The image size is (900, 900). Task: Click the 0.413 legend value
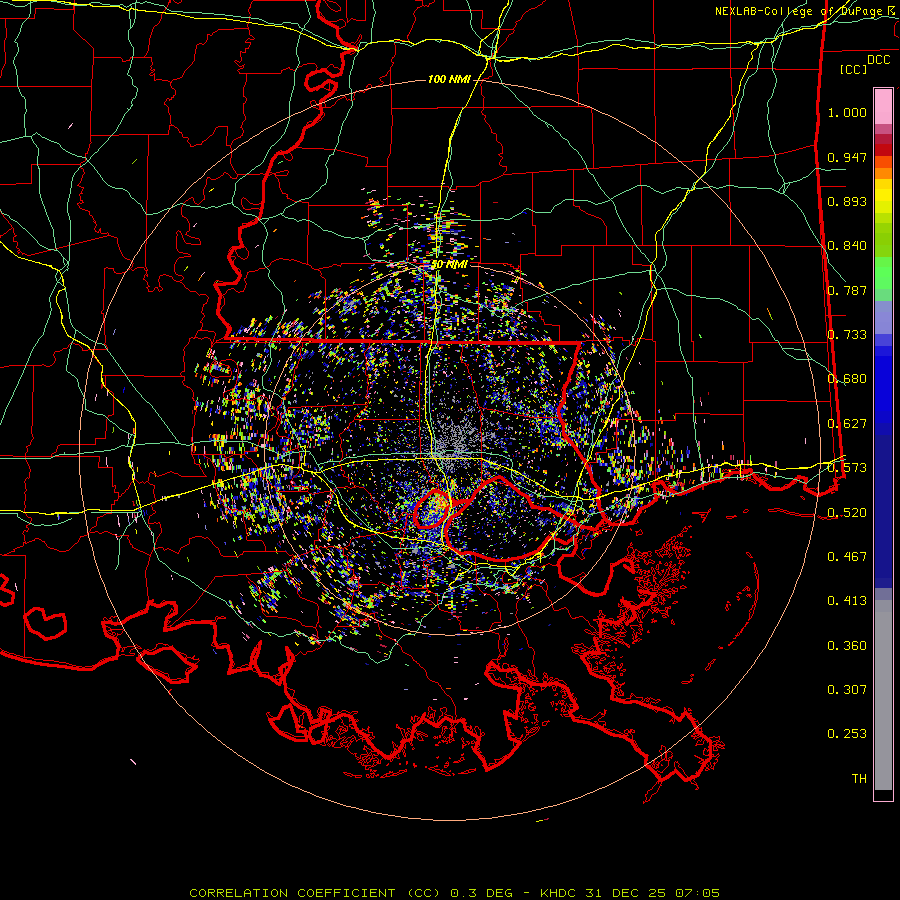[847, 601]
